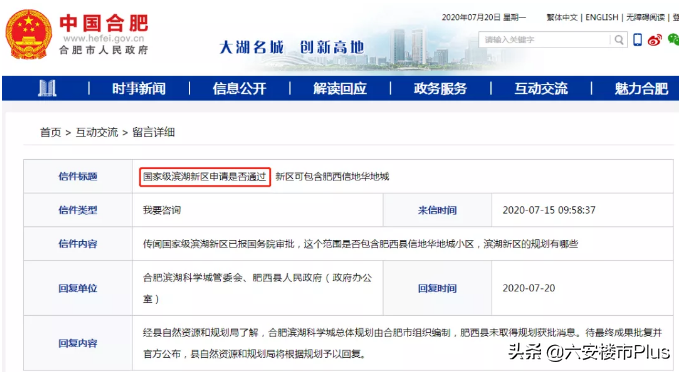
Task: Open 无障碍阅读 accessibility mode
Action: coord(645,17)
